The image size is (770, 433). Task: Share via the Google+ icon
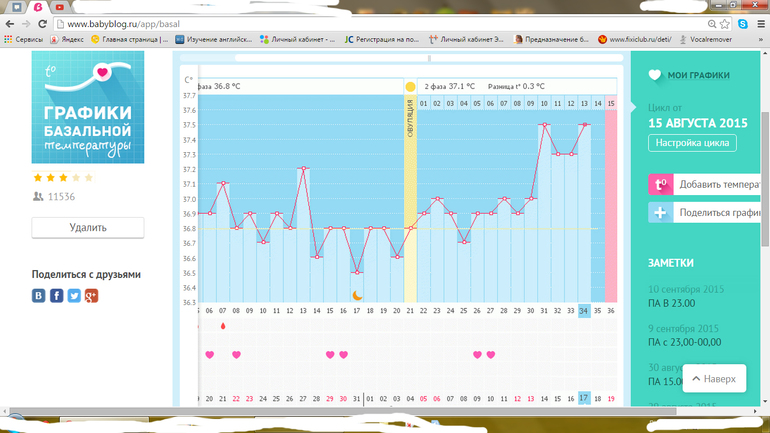click(91, 296)
